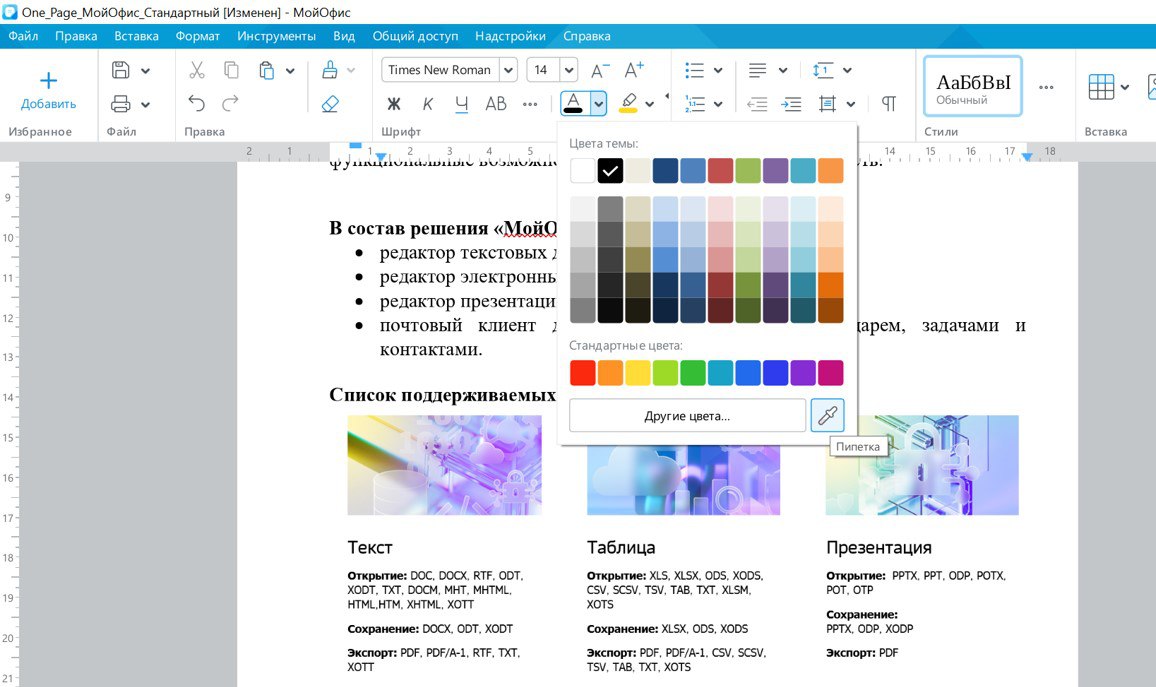This screenshot has width=1156, height=687.
Task: Click the print icon
Action: coord(121,103)
